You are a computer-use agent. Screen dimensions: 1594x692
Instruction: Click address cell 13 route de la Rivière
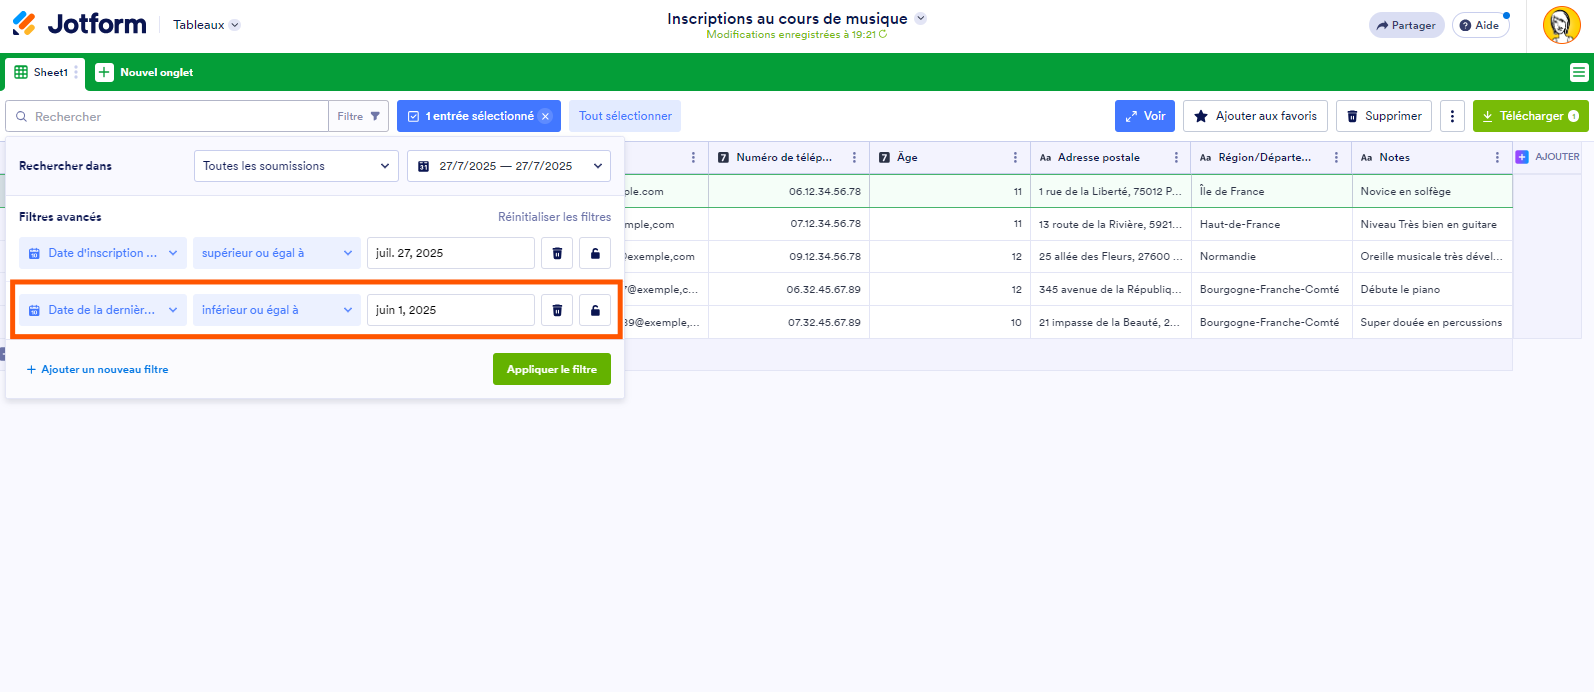(x=1110, y=224)
